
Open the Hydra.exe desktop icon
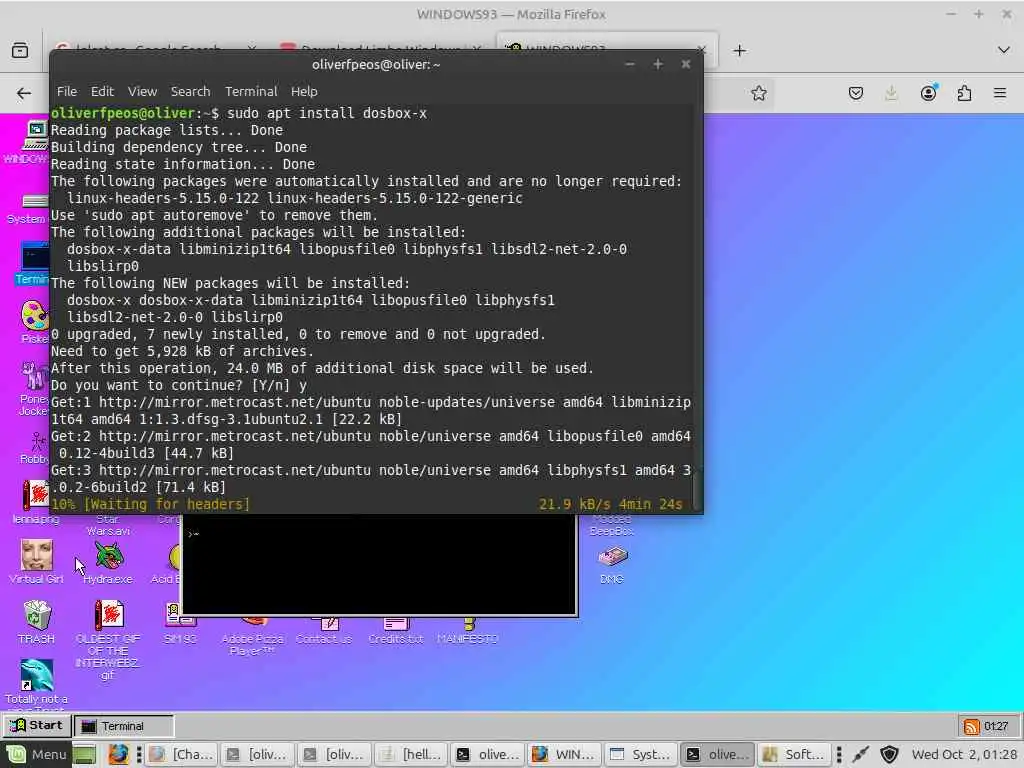coord(108,562)
